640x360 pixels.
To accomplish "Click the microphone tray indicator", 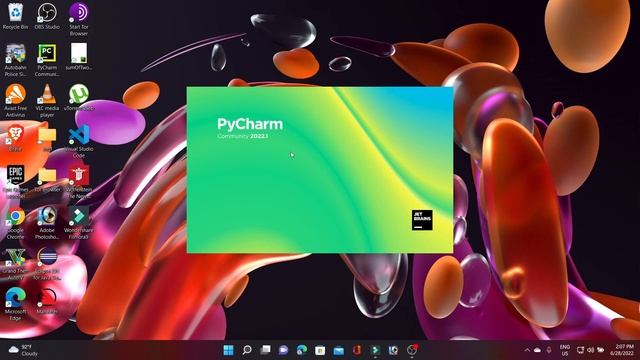I will click(x=549, y=350).
